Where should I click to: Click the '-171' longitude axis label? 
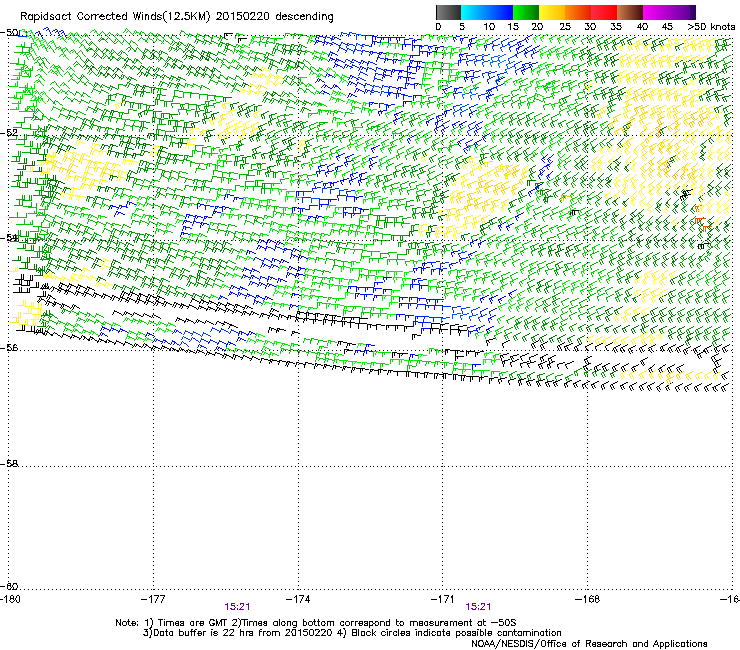(443, 599)
